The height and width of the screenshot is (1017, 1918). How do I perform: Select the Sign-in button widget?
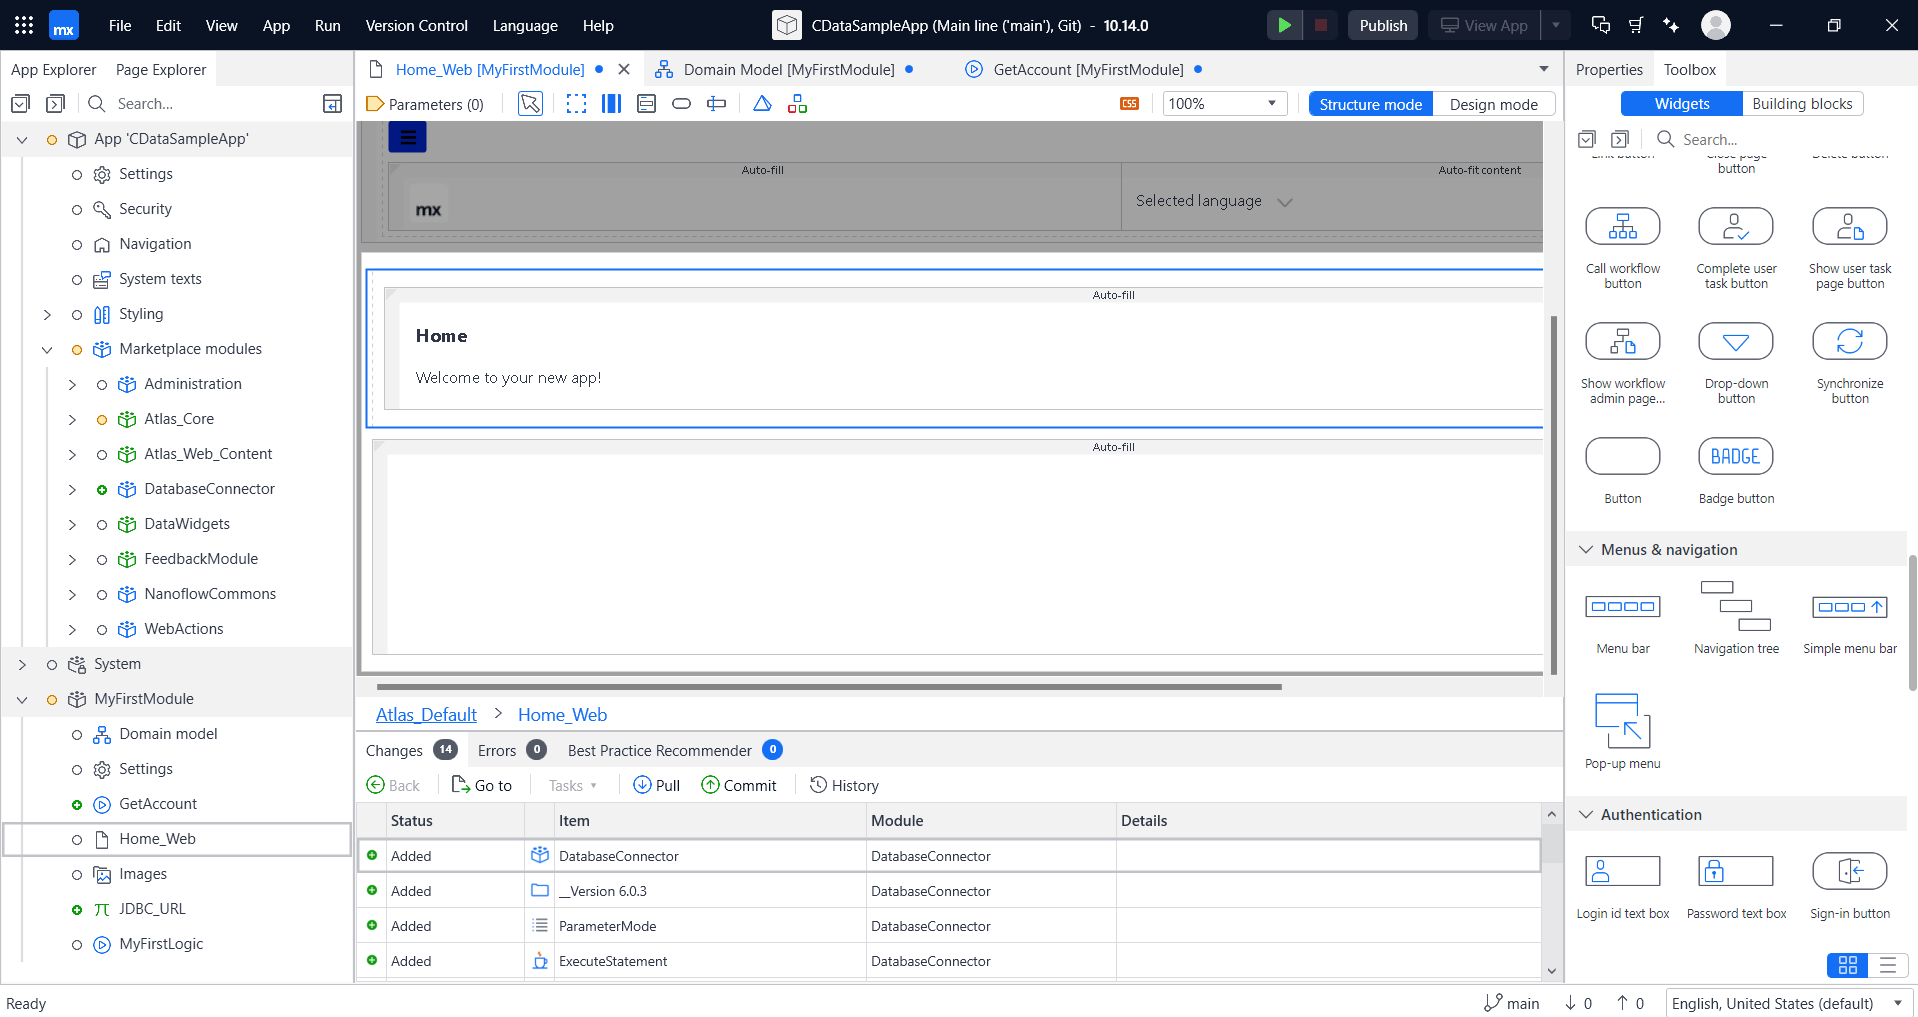pyautogui.click(x=1849, y=872)
